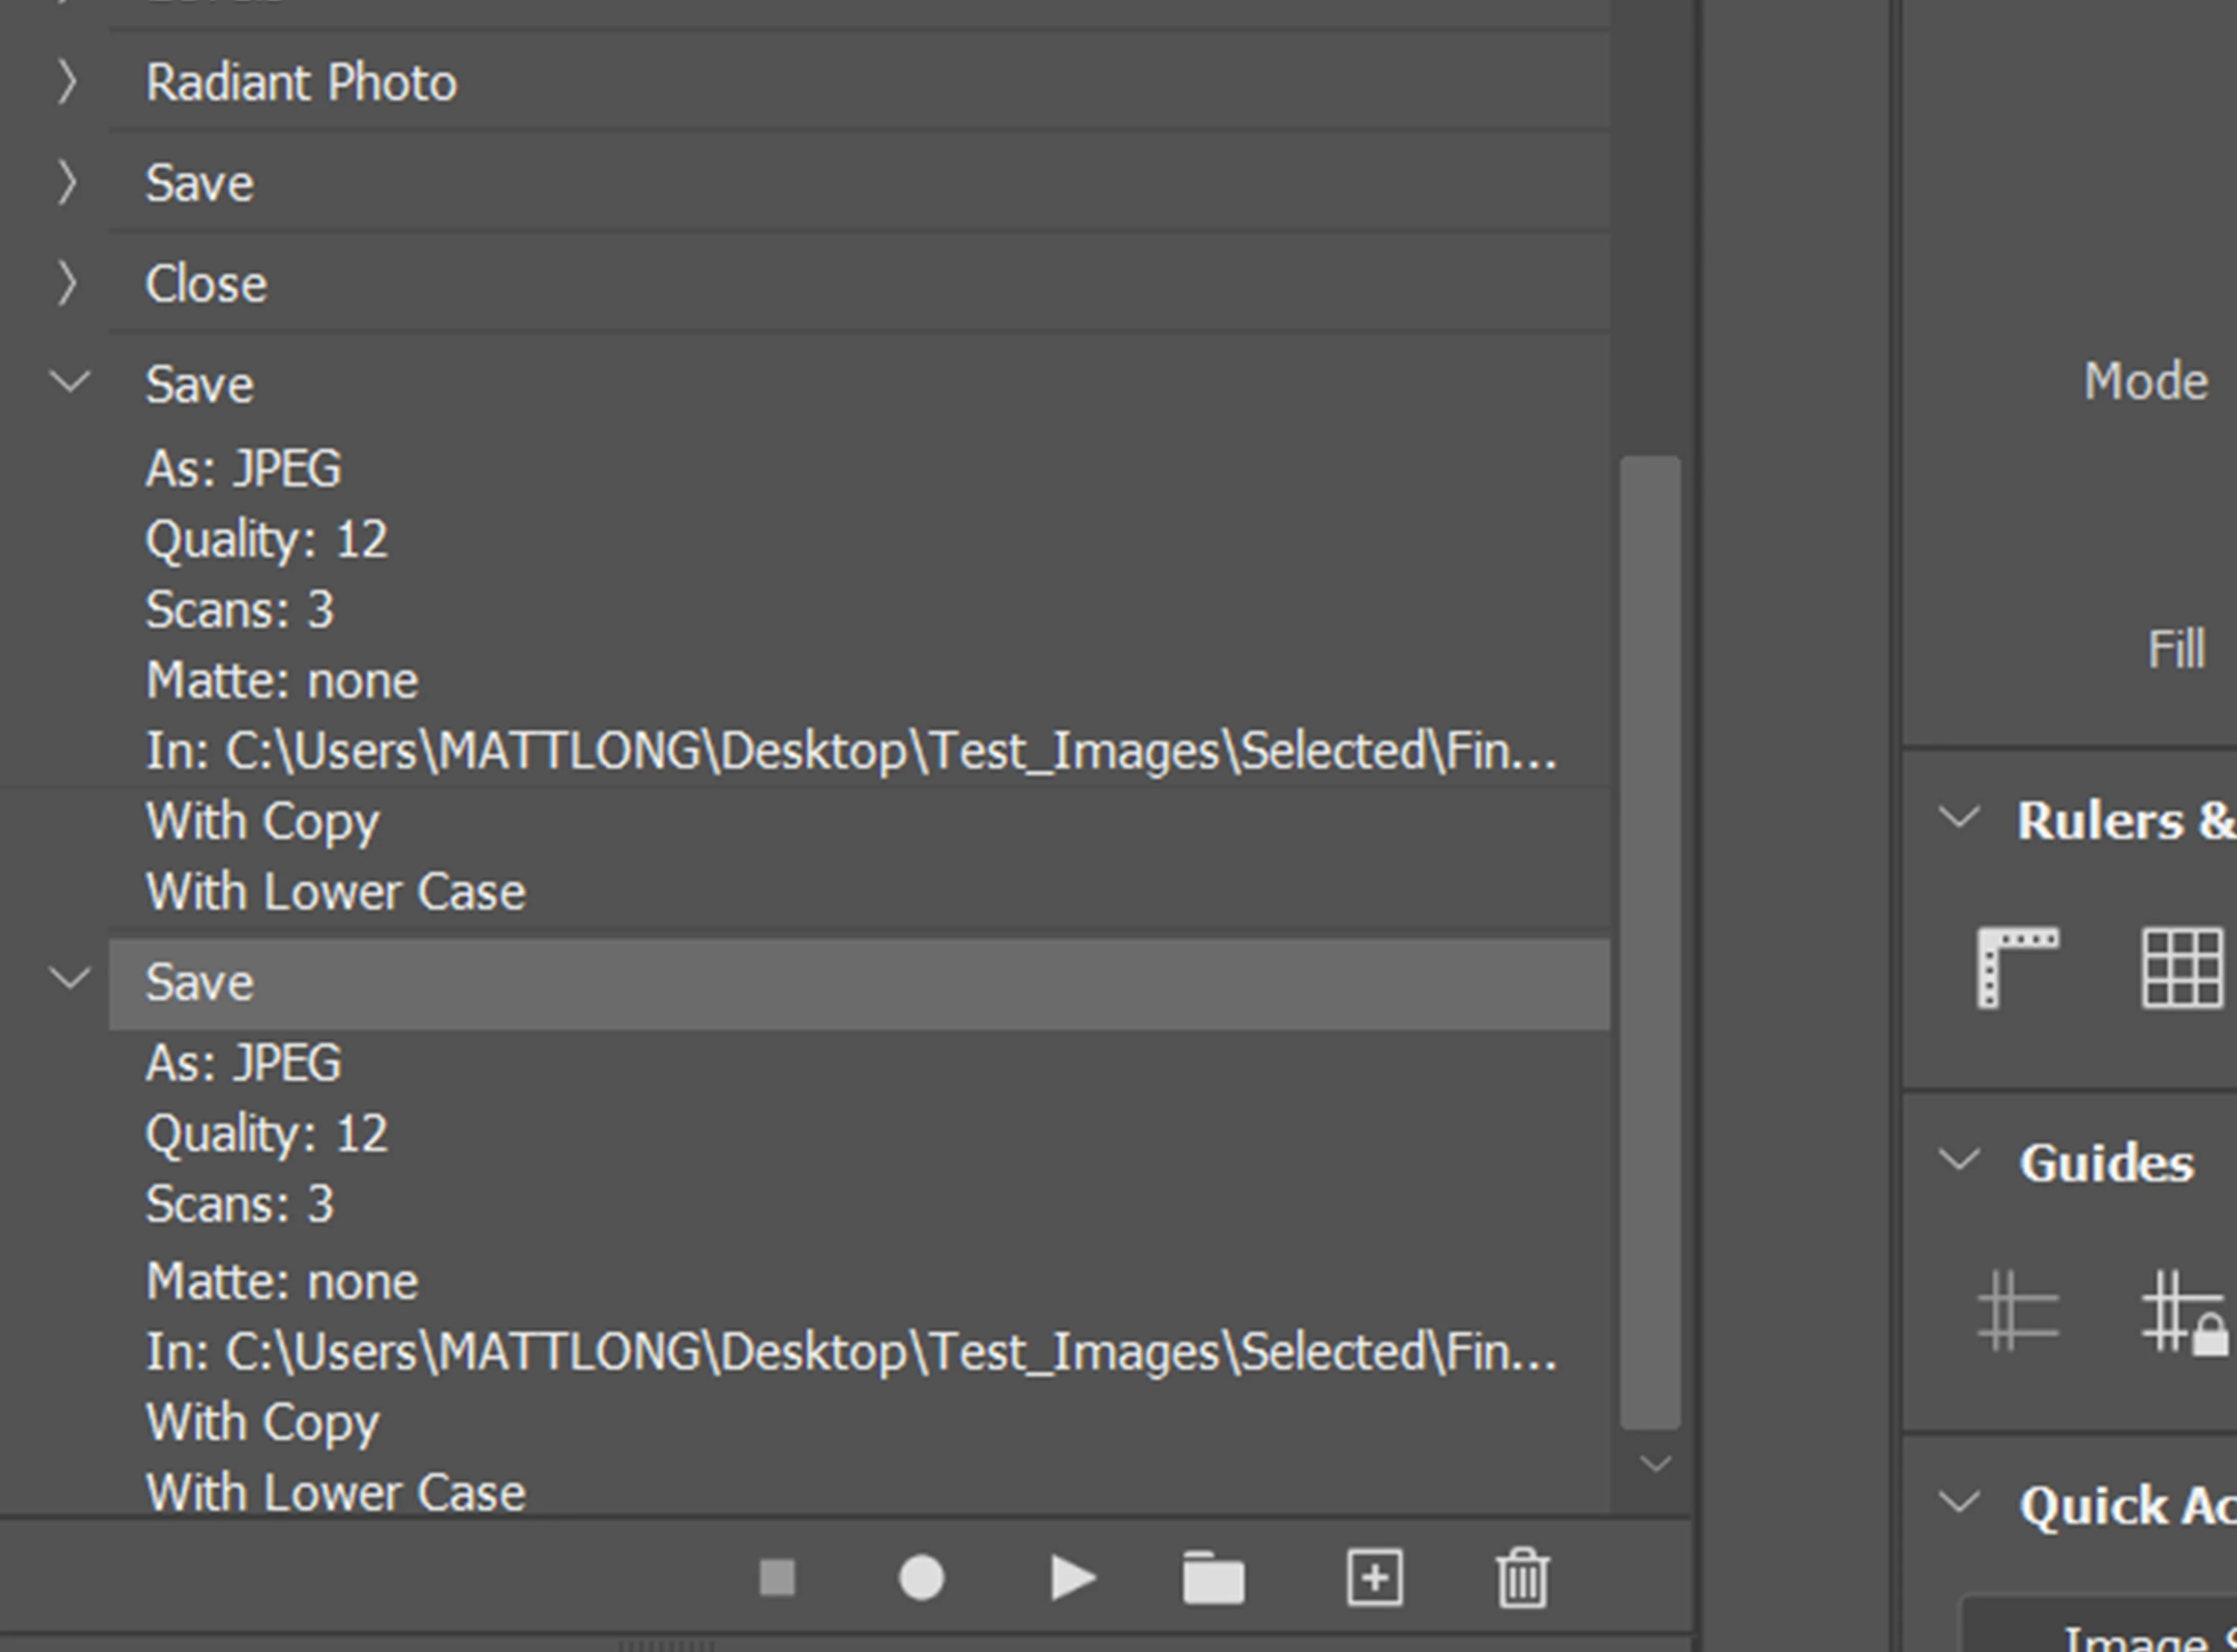
Task: Collapse the Quick Actions section
Action: (1958, 1502)
